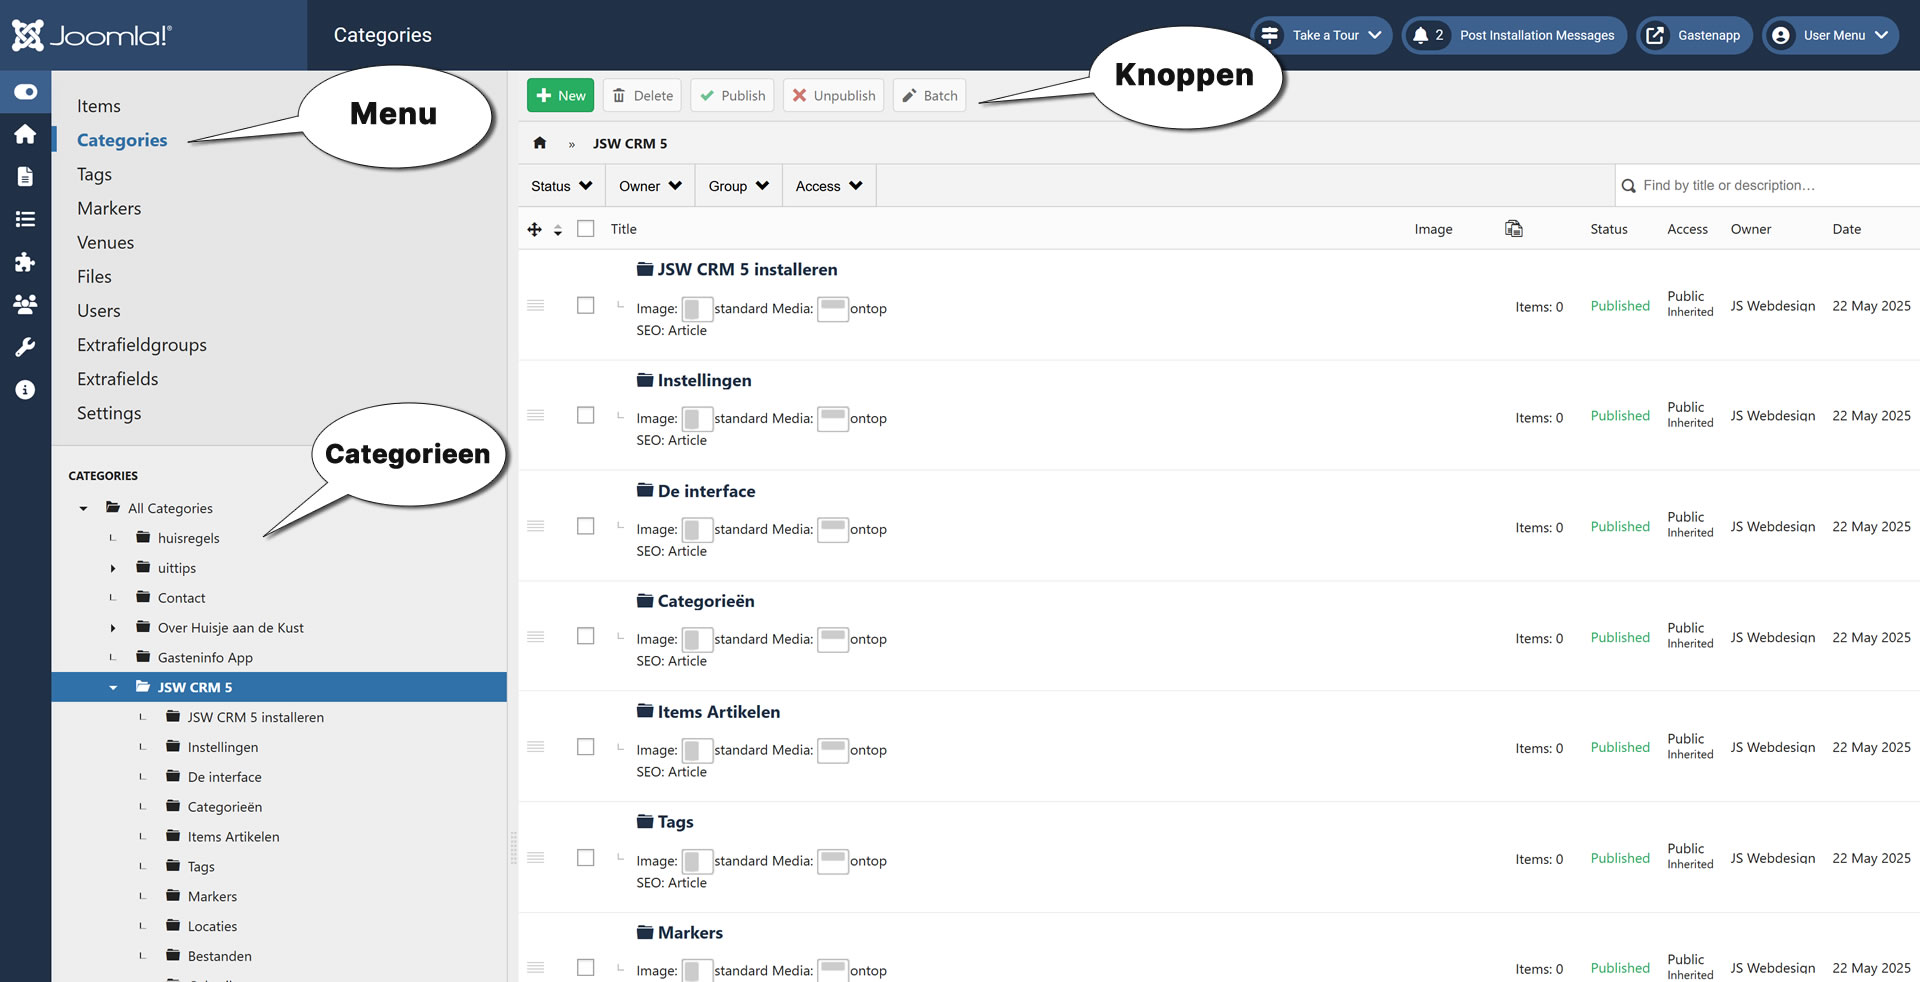Open the Status filter dropdown
The height and width of the screenshot is (982, 1920).
tap(561, 186)
